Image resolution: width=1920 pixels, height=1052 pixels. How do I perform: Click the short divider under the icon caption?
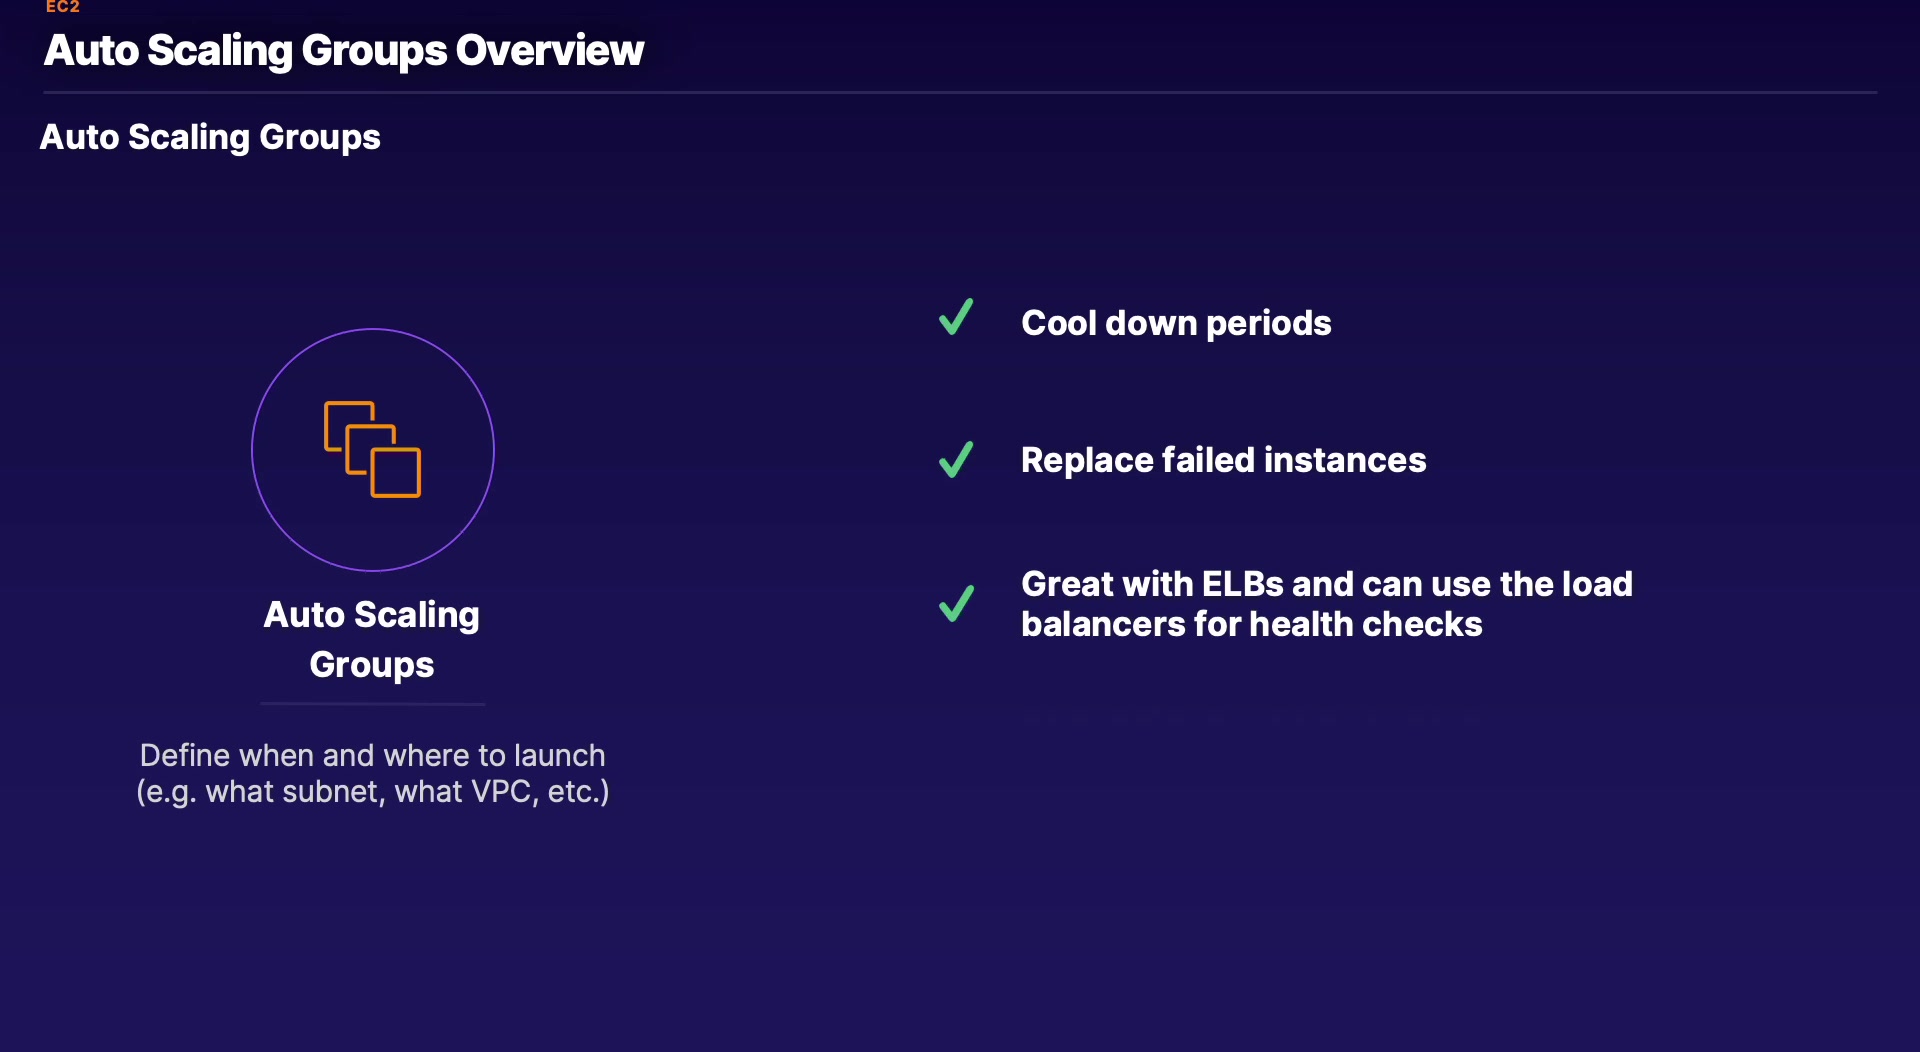tap(372, 704)
